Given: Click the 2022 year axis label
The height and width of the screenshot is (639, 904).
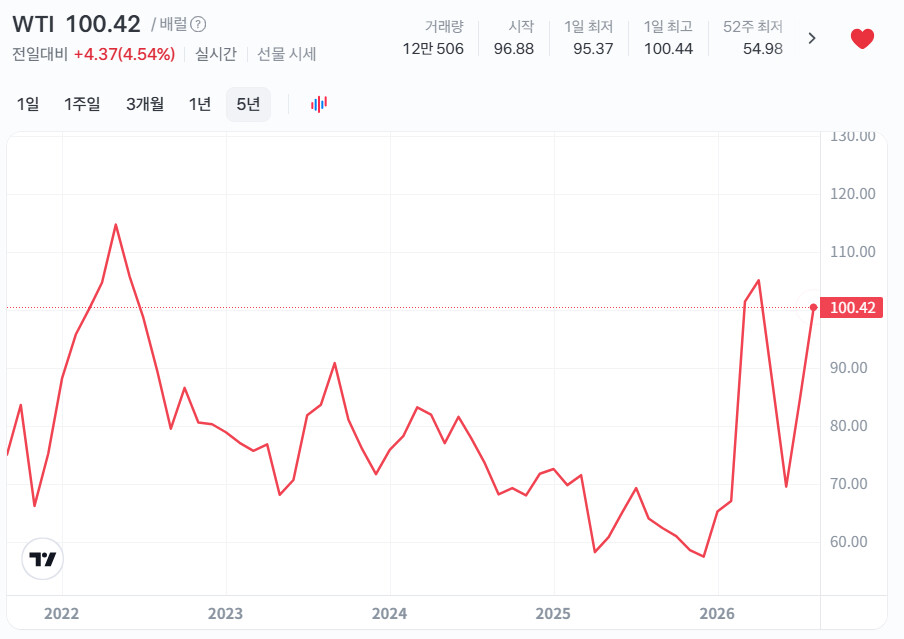Looking at the screenshot, I should [x=62, y=613].
